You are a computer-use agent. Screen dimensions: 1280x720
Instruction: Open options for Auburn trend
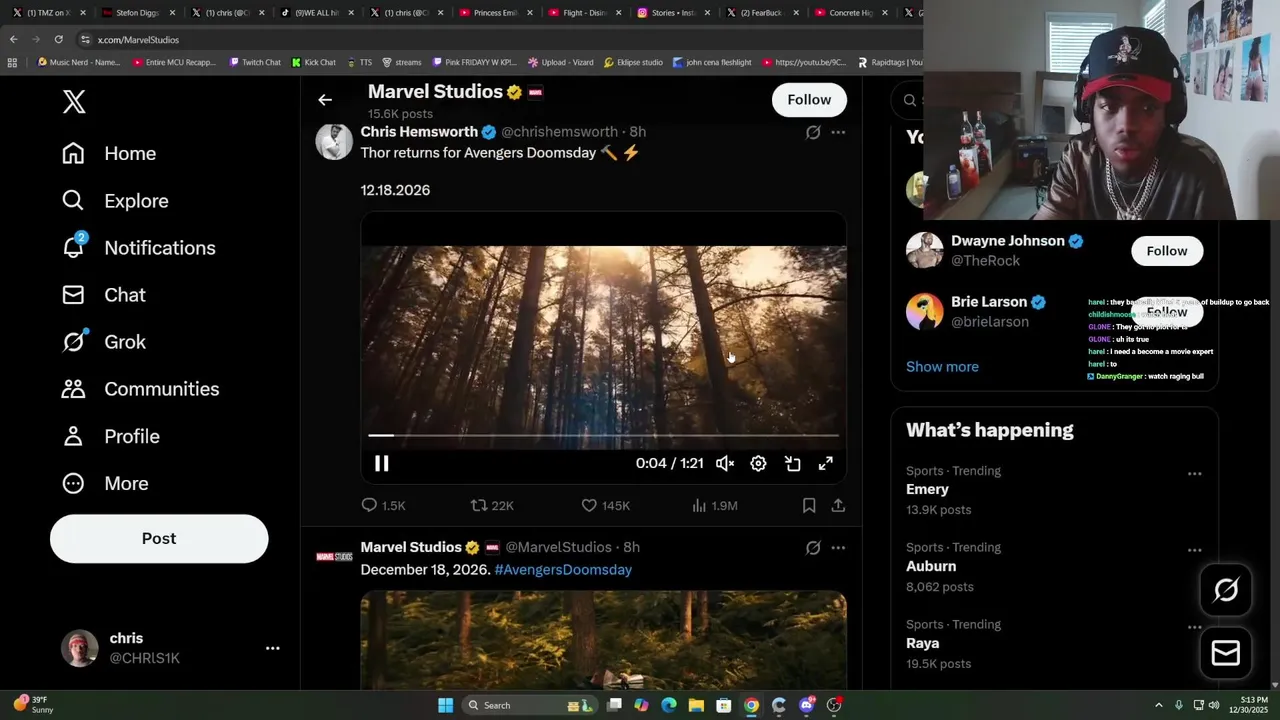(x=1194, y=550)
